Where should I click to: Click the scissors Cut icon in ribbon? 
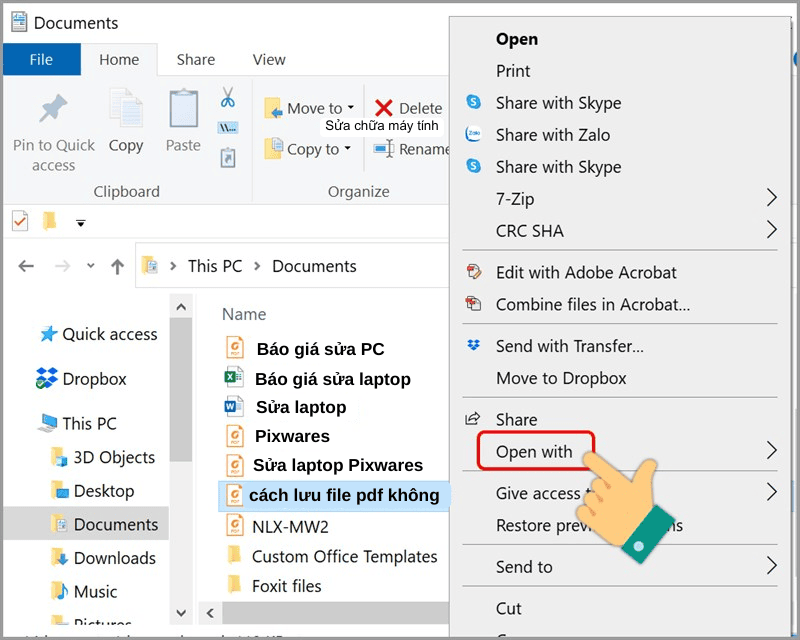point(228,98)
